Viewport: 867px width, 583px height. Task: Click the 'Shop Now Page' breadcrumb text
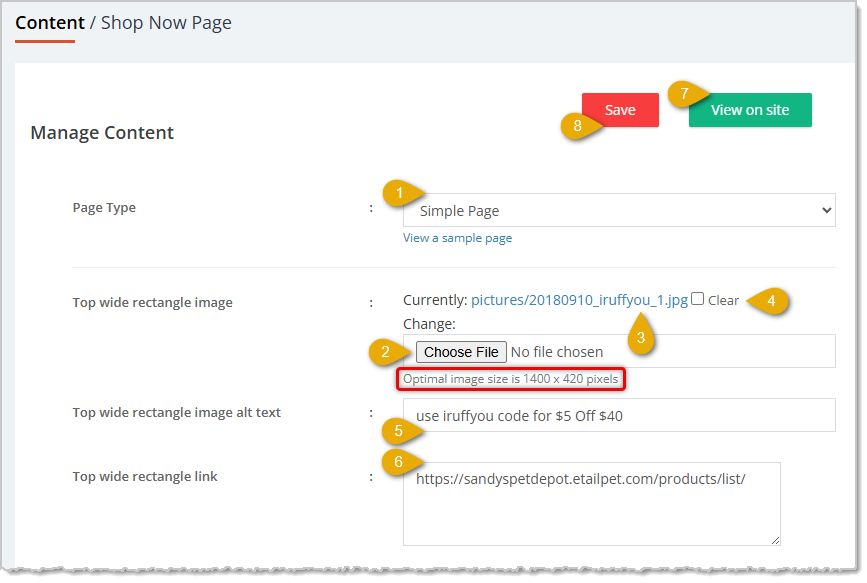166,23
